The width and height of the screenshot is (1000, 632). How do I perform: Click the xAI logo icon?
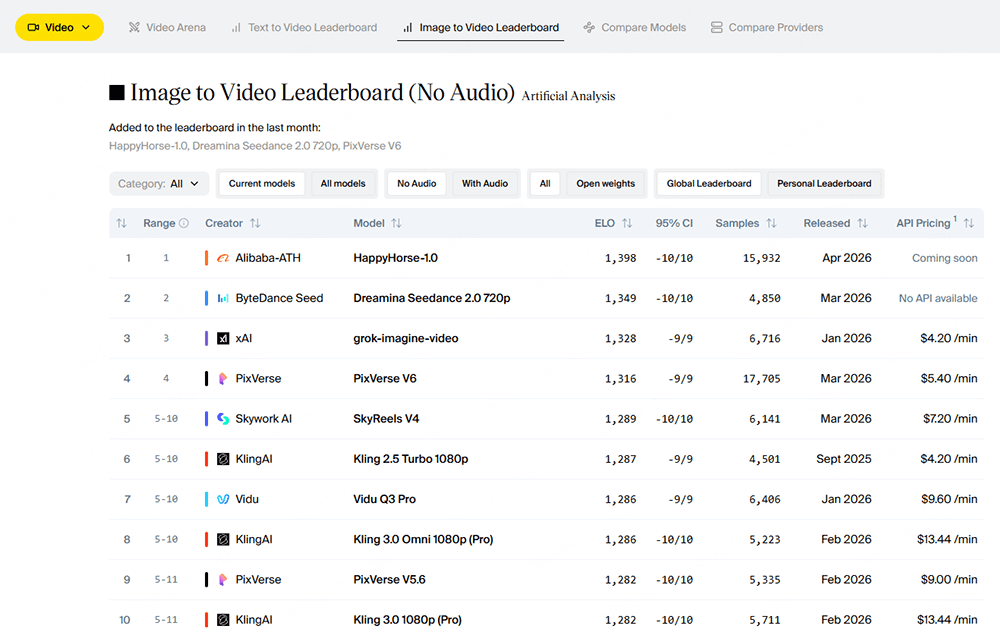[223, 339]
